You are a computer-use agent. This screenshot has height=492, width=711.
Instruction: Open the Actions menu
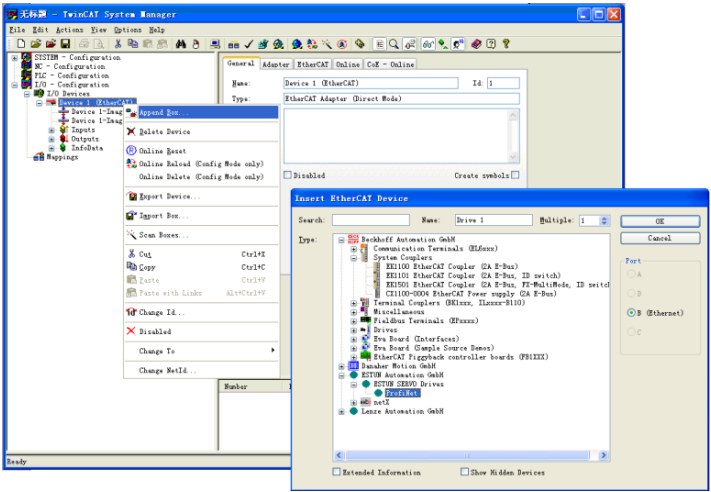coord(69,30)
